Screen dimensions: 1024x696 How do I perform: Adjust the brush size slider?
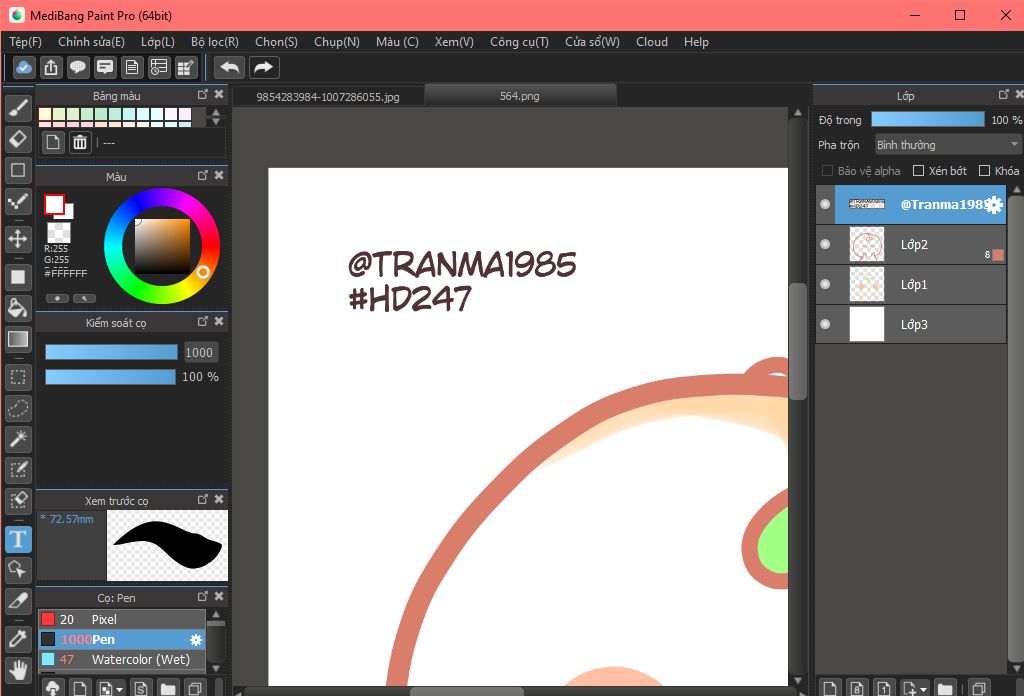[x=111, y=353]
